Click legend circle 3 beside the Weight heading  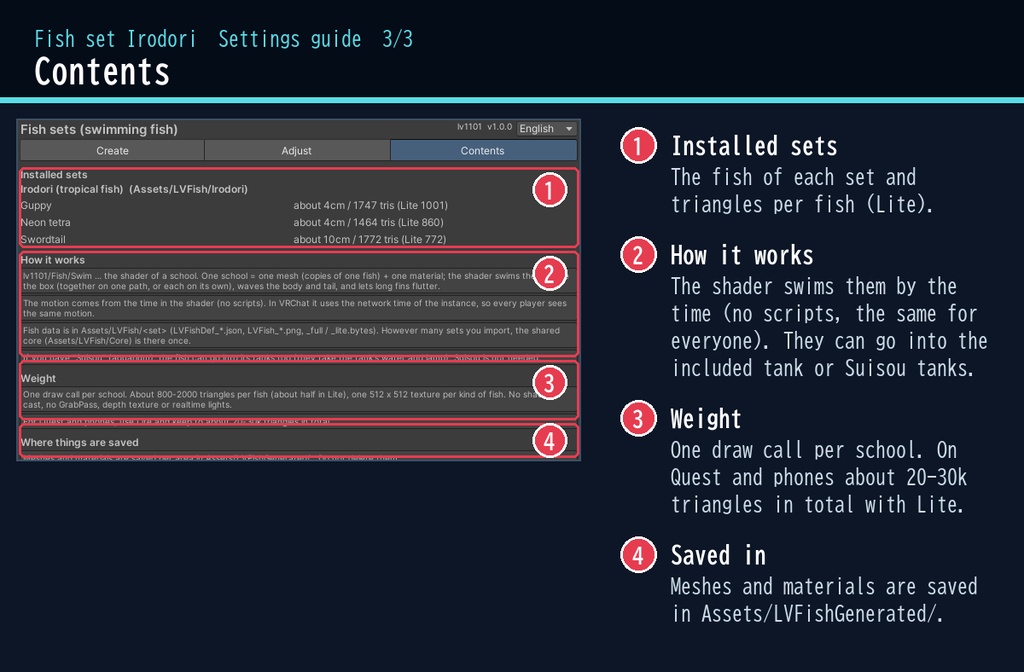638,419
